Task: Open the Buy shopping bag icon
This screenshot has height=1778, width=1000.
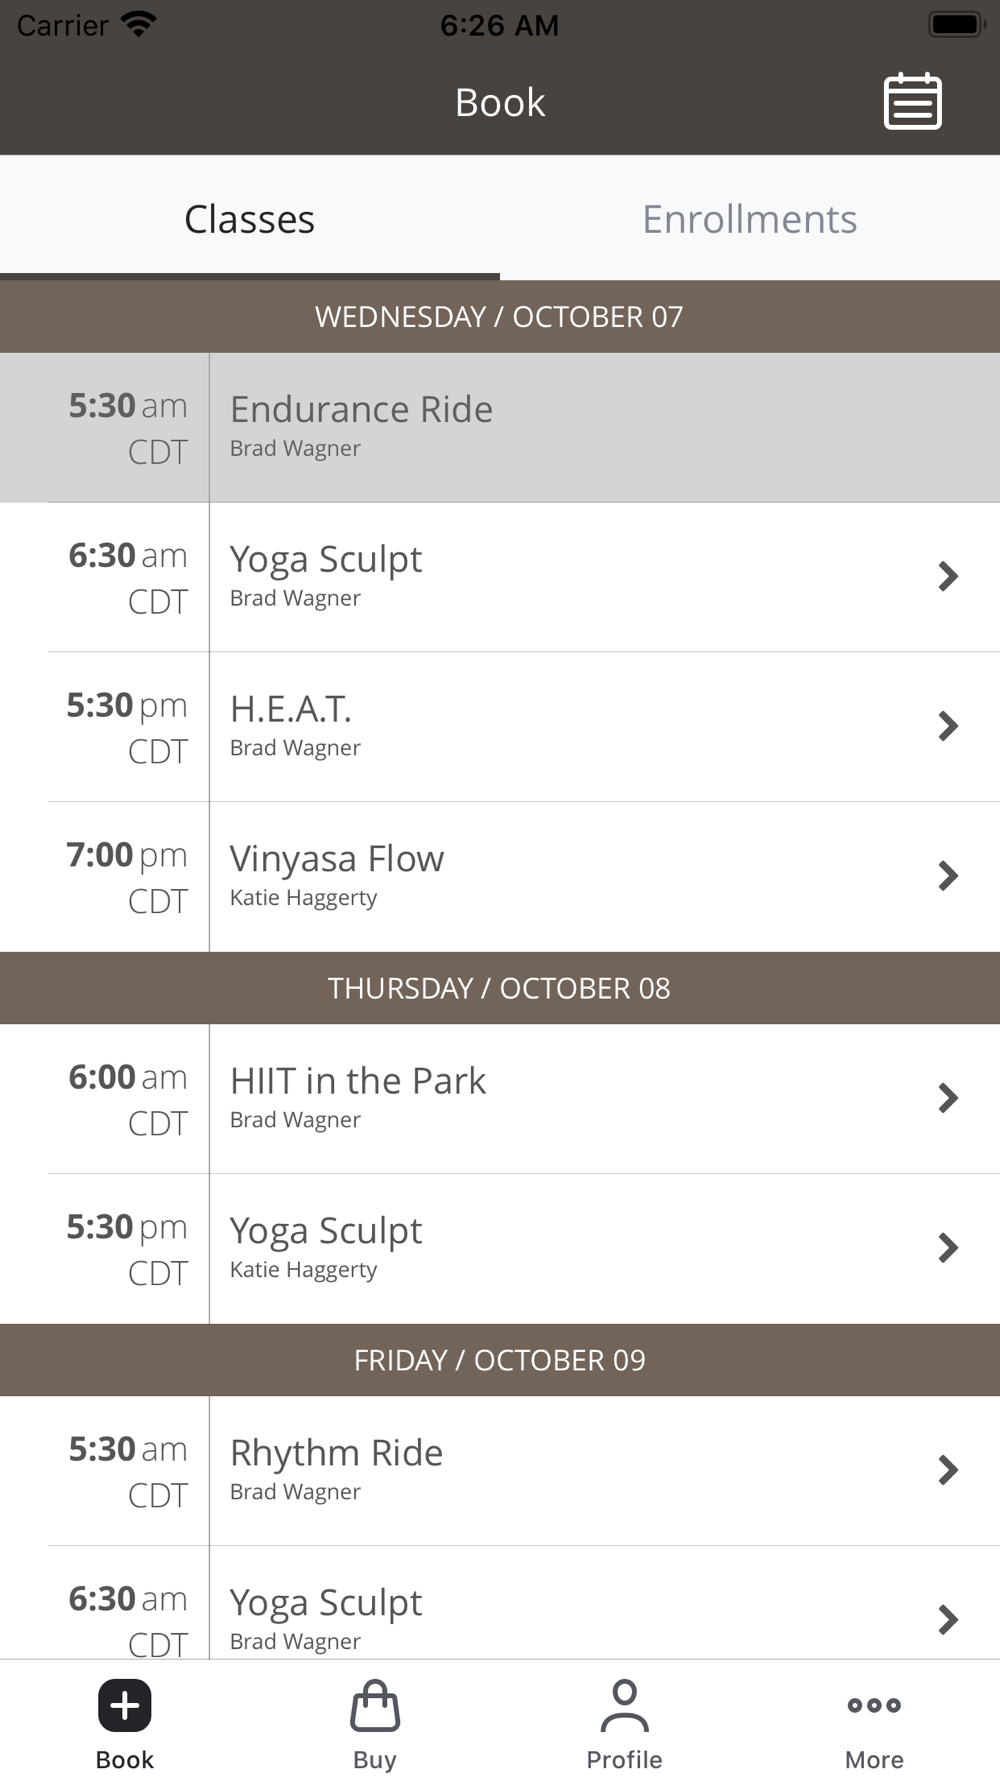Action: tap(375, 1706)
